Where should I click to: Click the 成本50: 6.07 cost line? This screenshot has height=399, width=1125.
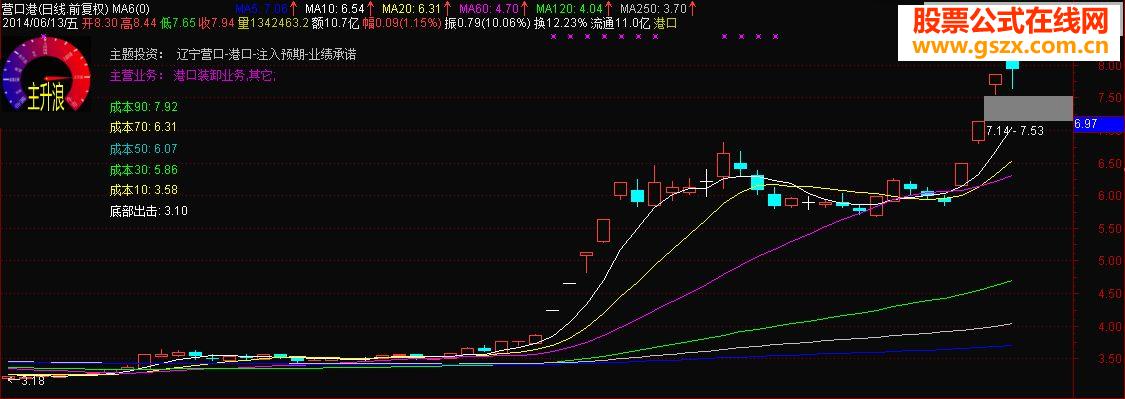pyautogui.click(x=143, y=149)
